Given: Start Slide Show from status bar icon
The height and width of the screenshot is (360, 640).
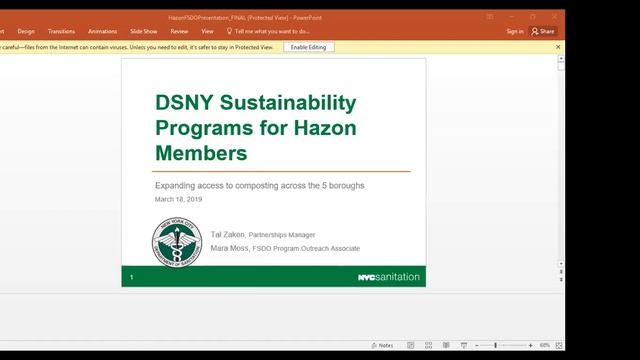Looking at the screenshot, I should (464, 345).
